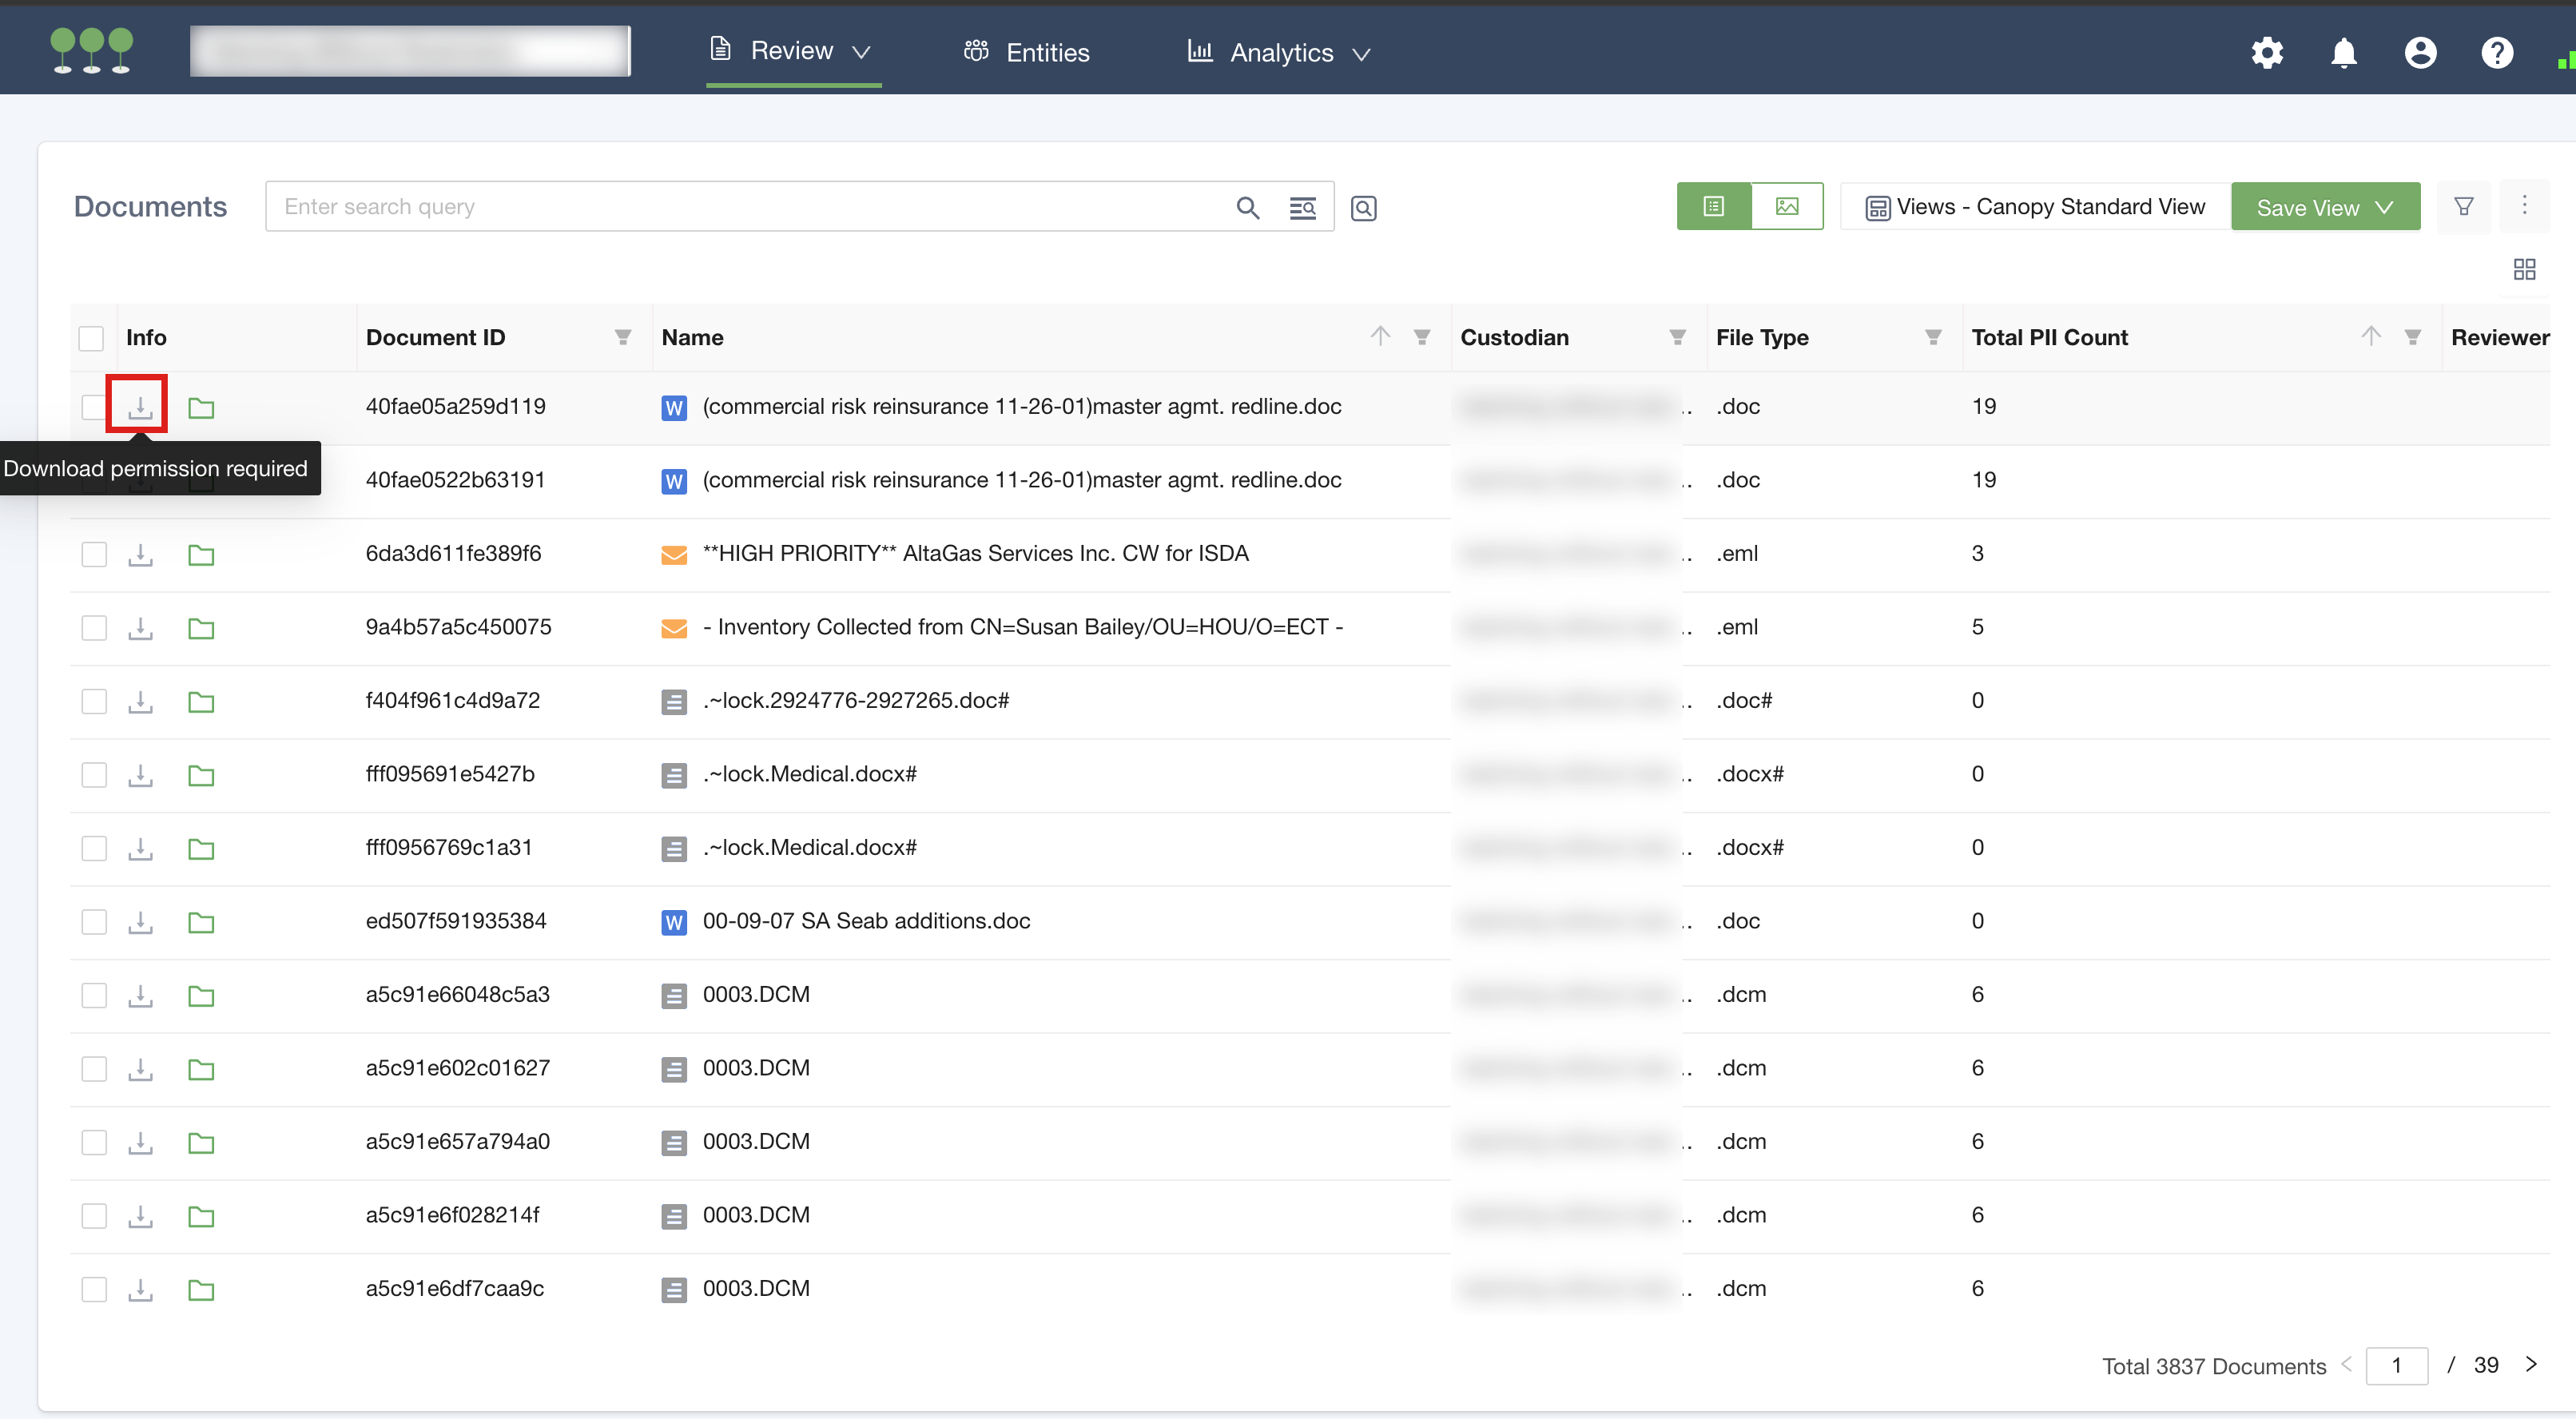The width and height of the screenshot is (2576, 1419).
Task: Click the column layout grid icon above the table
Action: (2523, 269)
